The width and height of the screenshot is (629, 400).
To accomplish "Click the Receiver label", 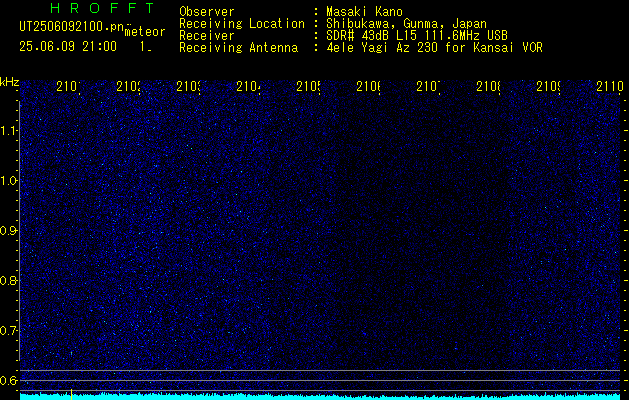I will [207, 36].
